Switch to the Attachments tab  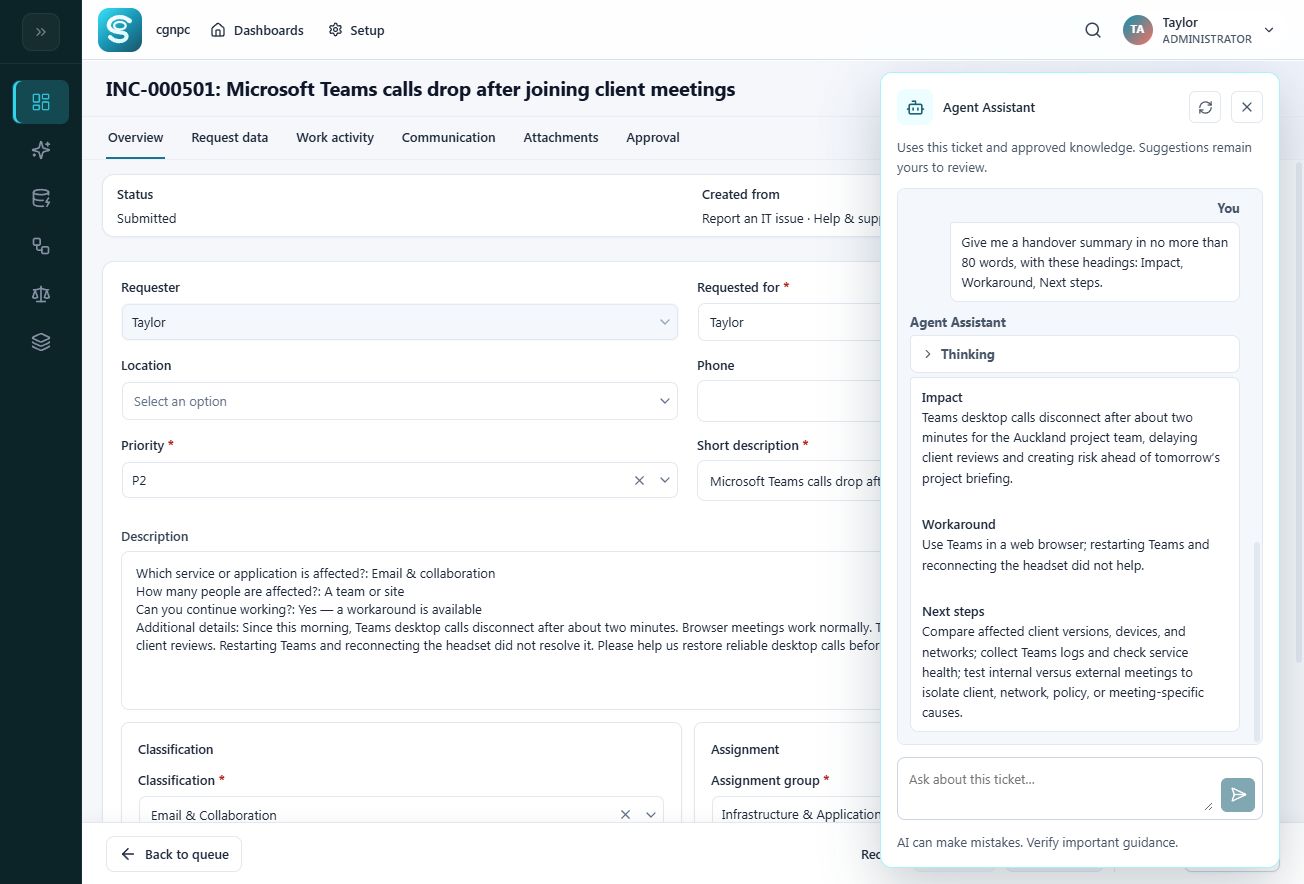(x=561, y=138)
